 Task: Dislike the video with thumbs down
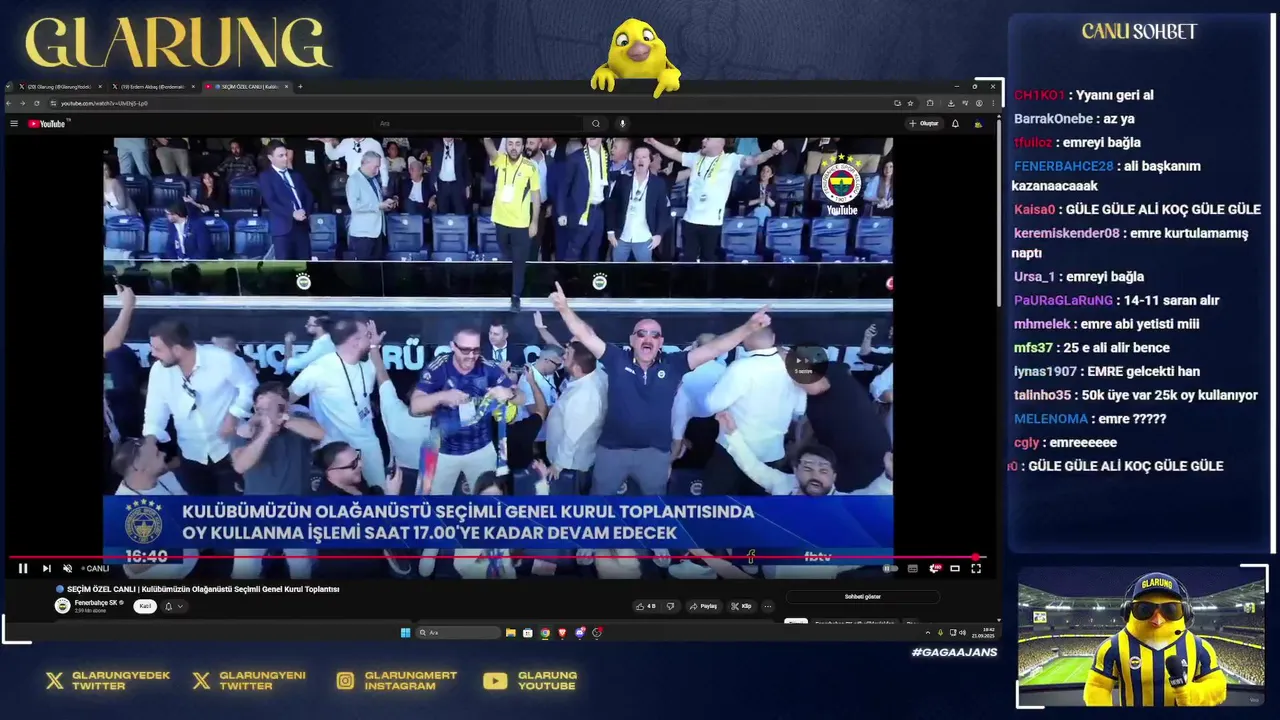[670, 606]
